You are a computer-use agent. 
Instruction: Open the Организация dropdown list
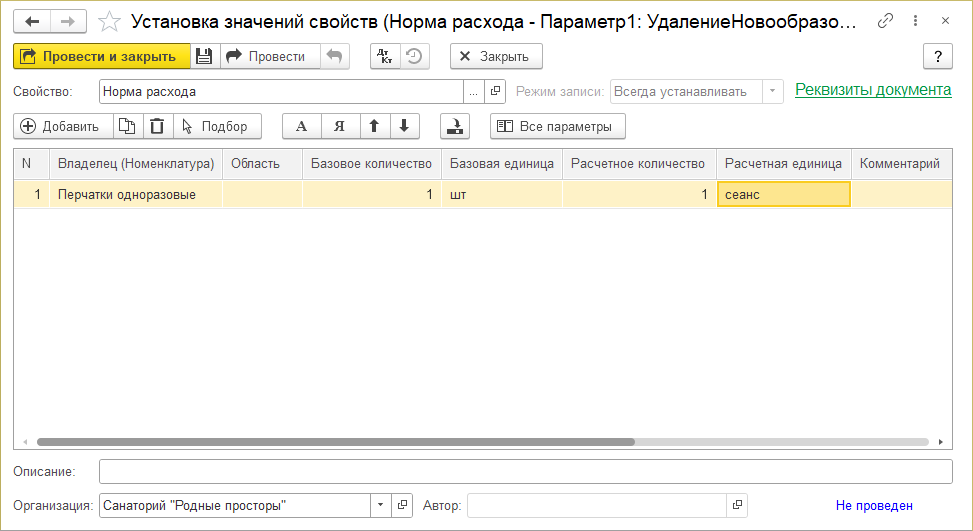[x=380, y=505]
